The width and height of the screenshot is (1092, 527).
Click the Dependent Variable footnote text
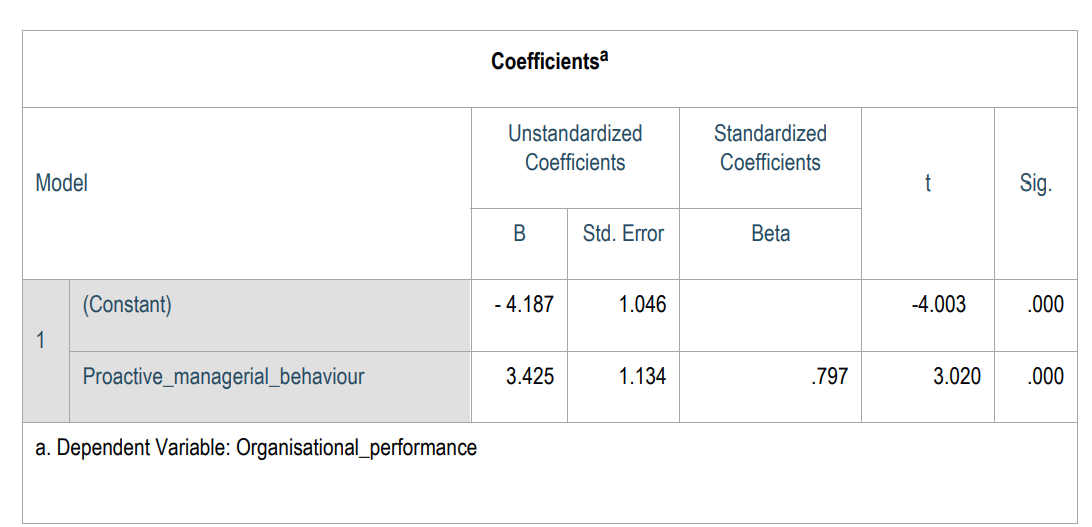tap(256, 448)
